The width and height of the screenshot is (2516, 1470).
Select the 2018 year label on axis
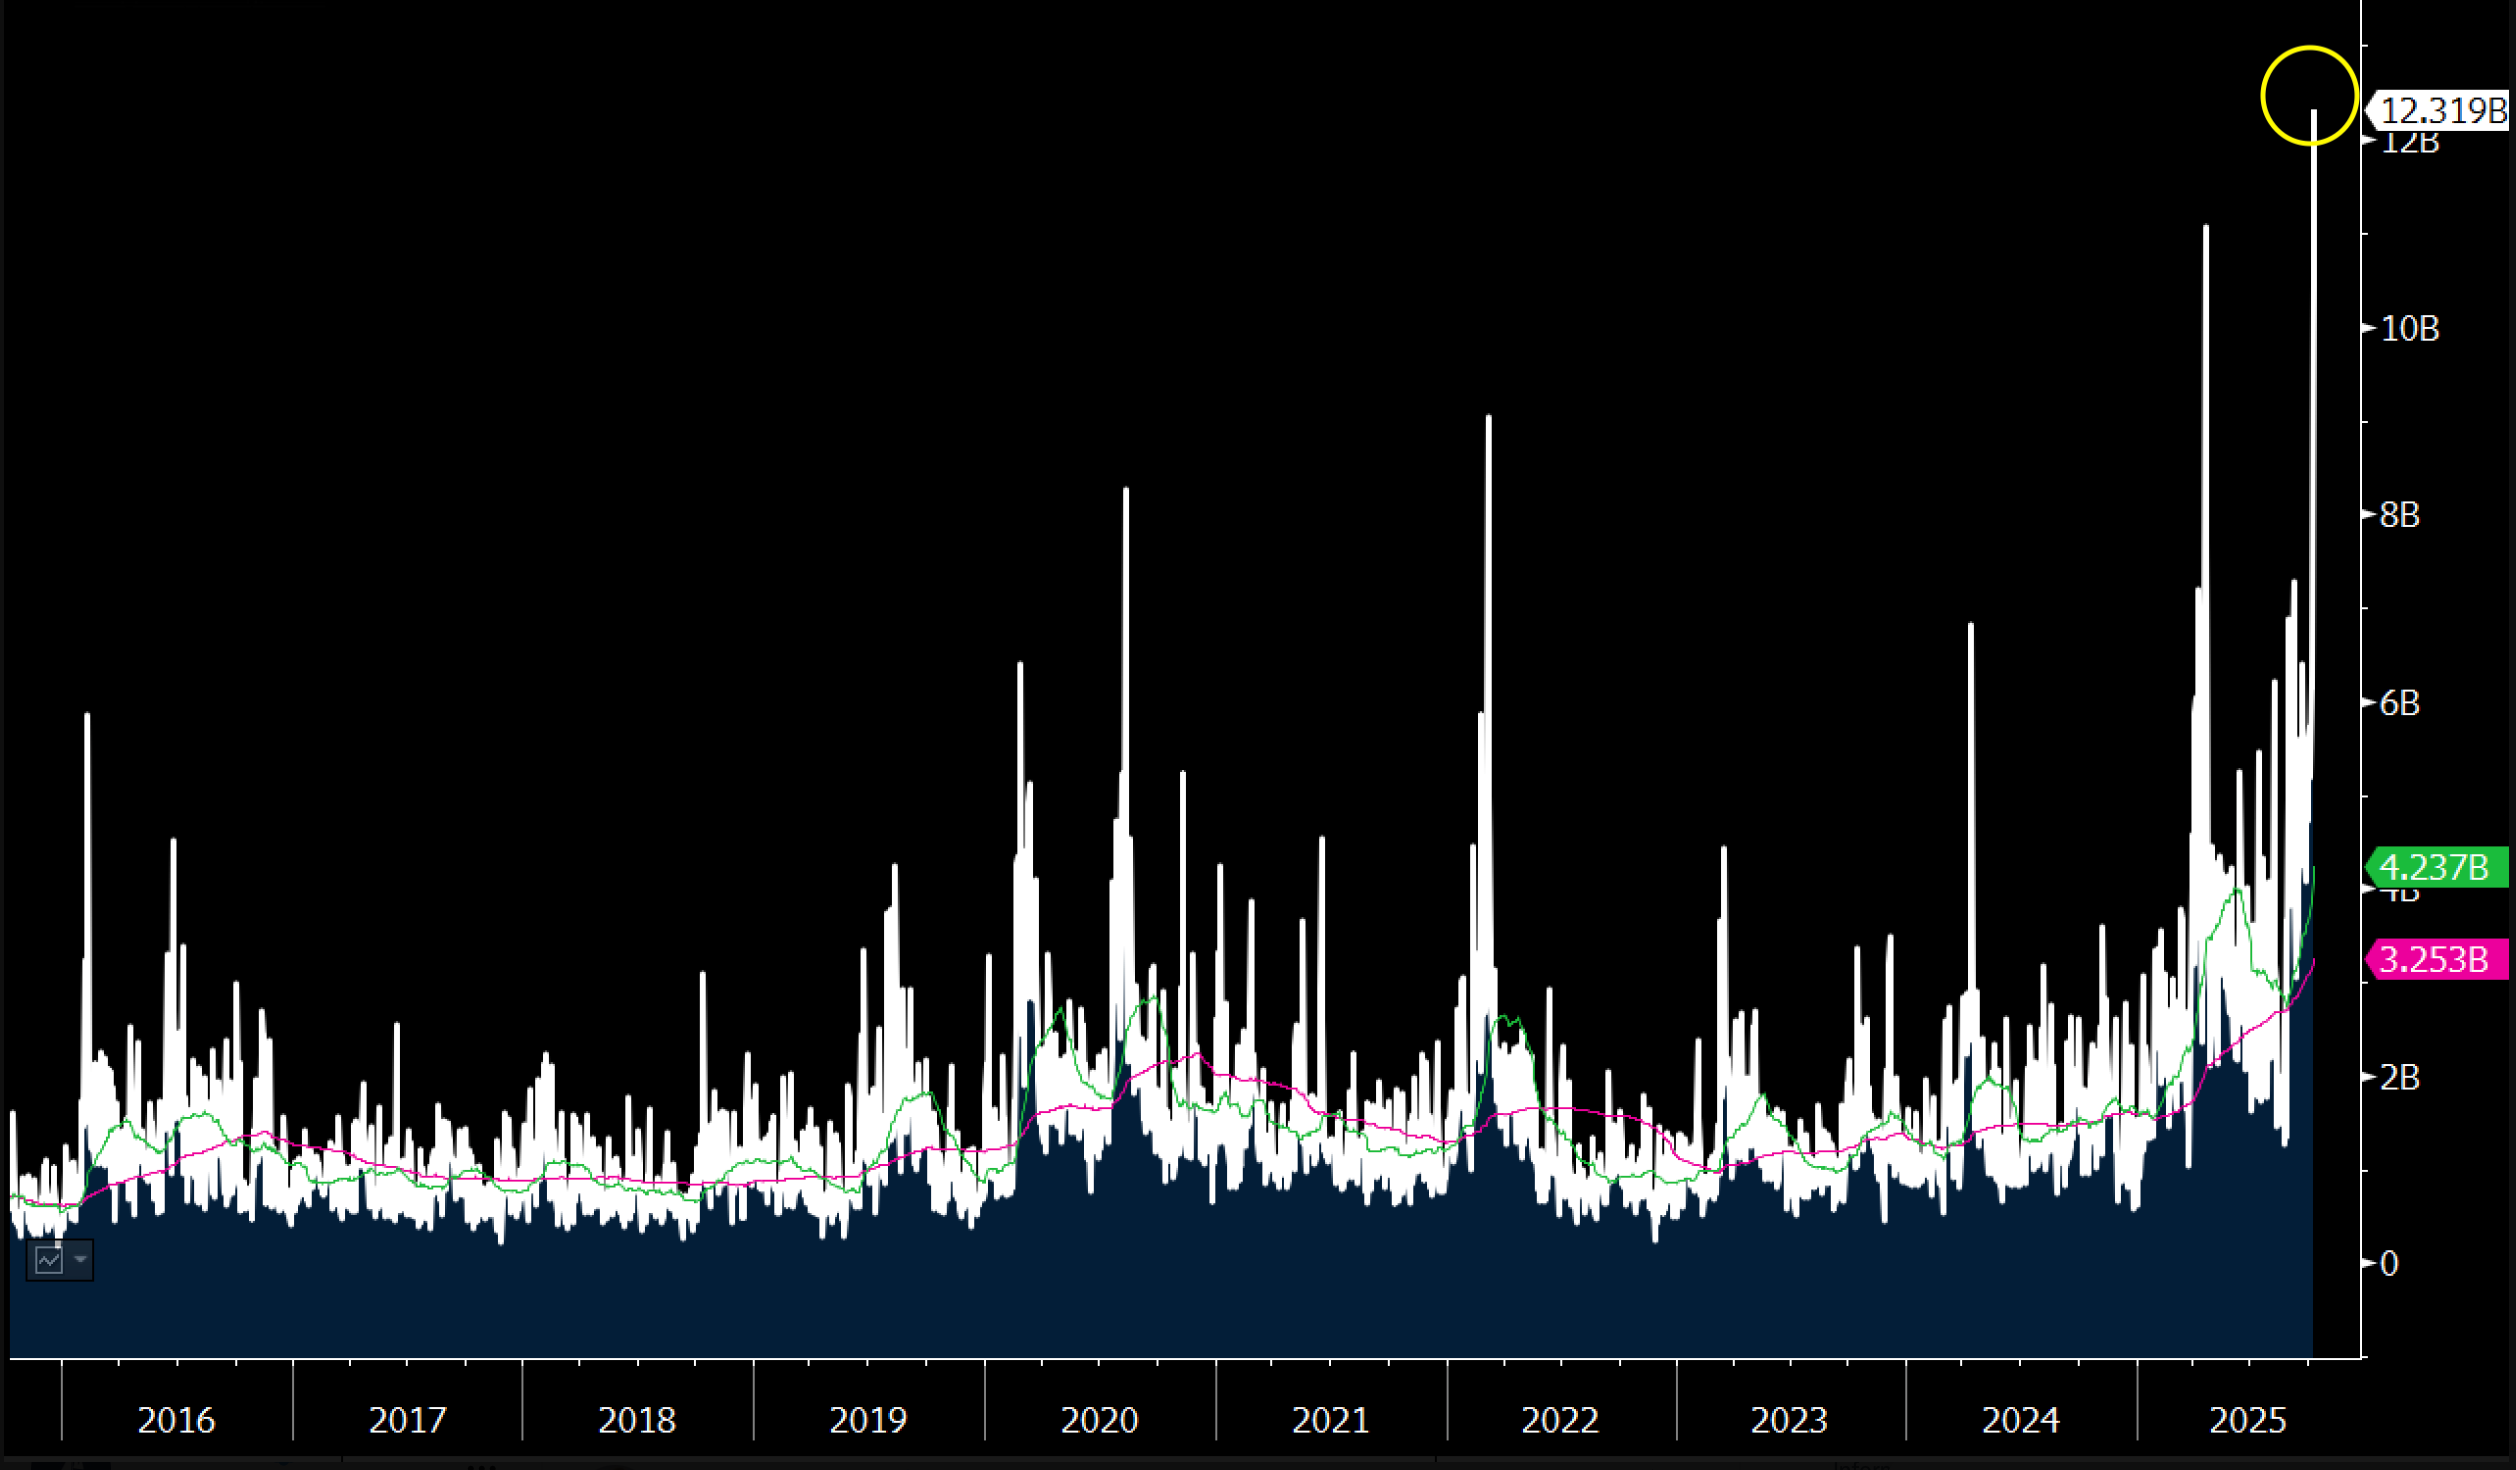[x=637, y=1420]
